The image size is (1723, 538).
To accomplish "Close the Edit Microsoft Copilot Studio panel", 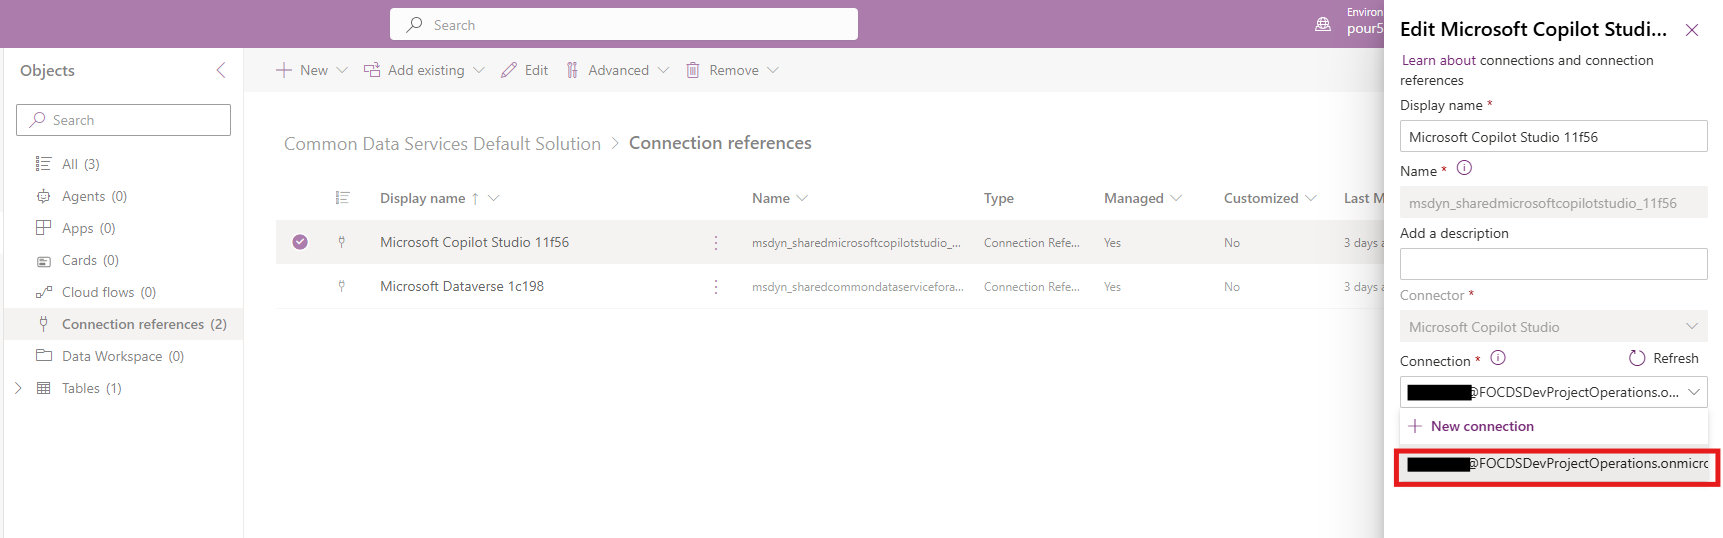I will pyautogui.click(x=1692, y=30).
